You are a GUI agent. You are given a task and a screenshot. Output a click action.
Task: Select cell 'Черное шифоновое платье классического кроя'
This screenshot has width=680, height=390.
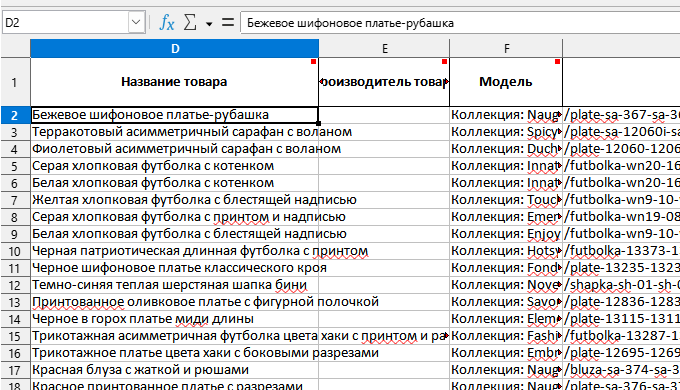pyautogui.click(x=174, y=268)
